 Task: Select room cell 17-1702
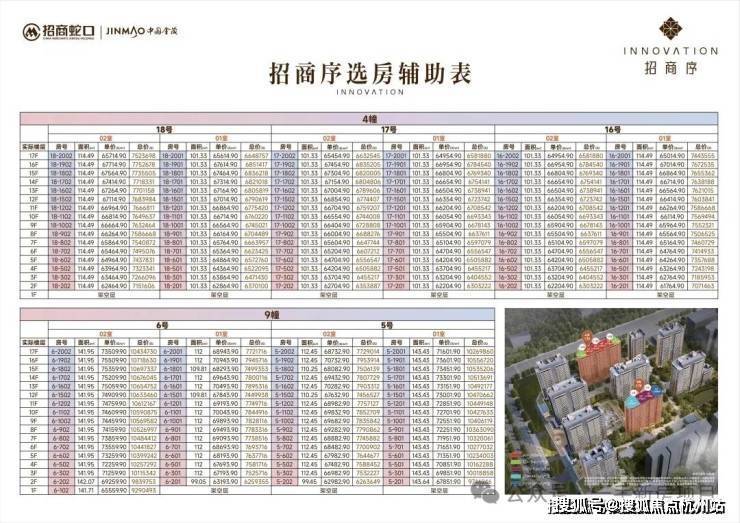[285, 182]
